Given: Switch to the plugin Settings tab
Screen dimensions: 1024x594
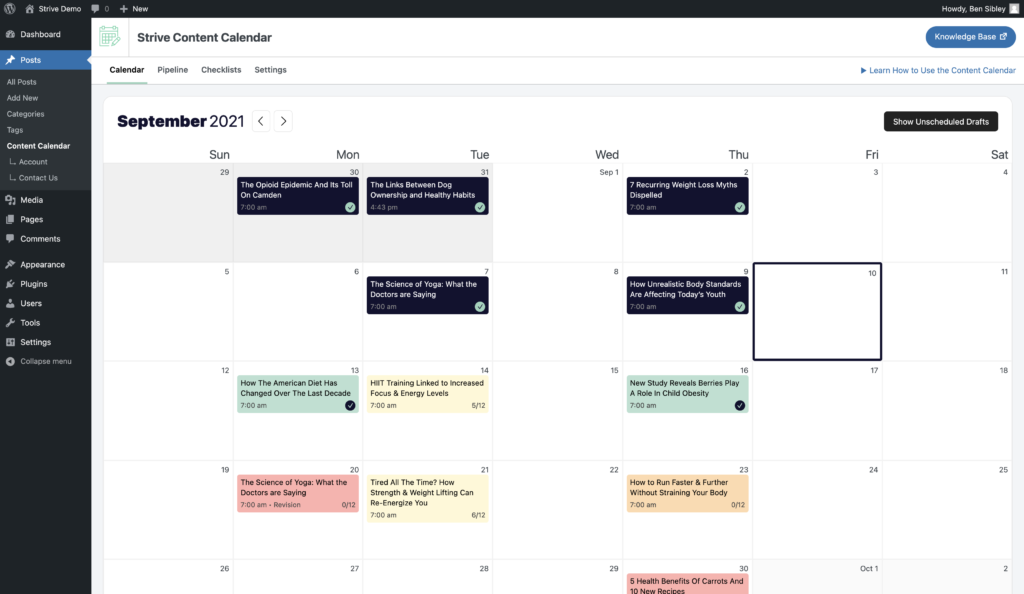Looking at the screenshot, I should click(270, 70).
